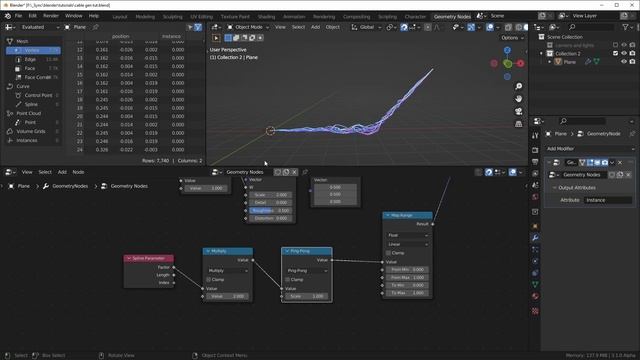The height and width of the screenshot is (360, 640).
Task: Adjust the From Max field on Map Range
Action: coord(407,278)
